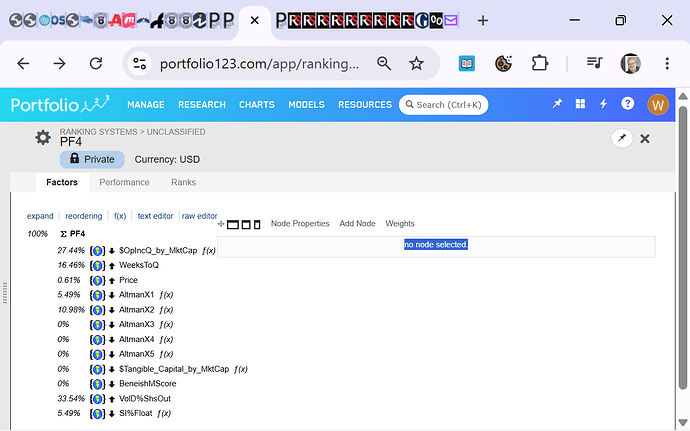Select the PF4 root node
690x431 pixels.
click(x=77, y=234)
